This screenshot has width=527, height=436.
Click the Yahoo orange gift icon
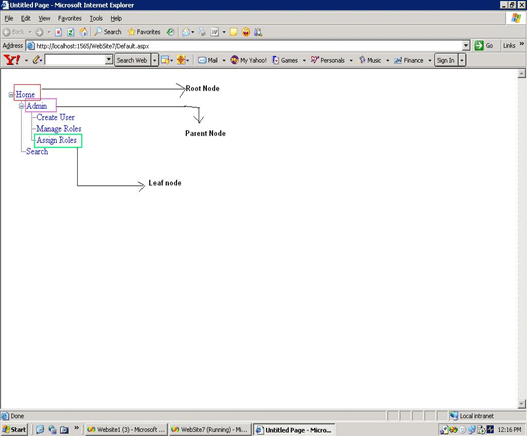(181, 60)
